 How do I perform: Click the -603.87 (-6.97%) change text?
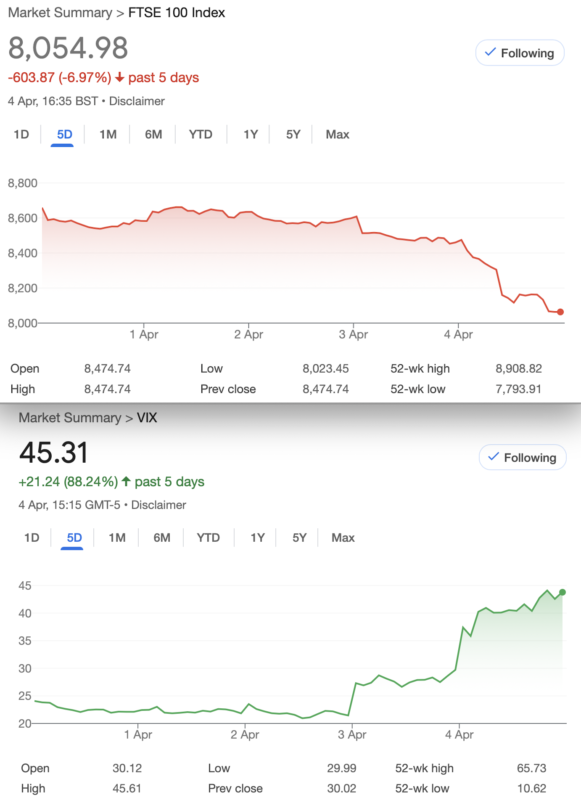coord(60,78)
